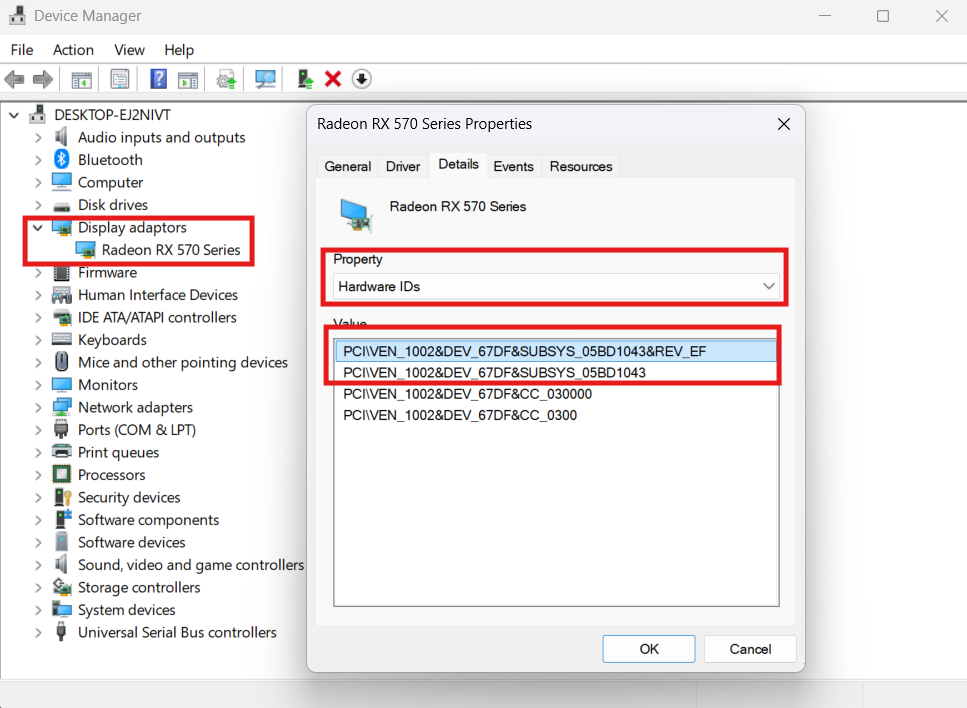This screenshot has height=708, width=967.
Task: Click the Display adaptors category icon
Action: tap(62, 228)
